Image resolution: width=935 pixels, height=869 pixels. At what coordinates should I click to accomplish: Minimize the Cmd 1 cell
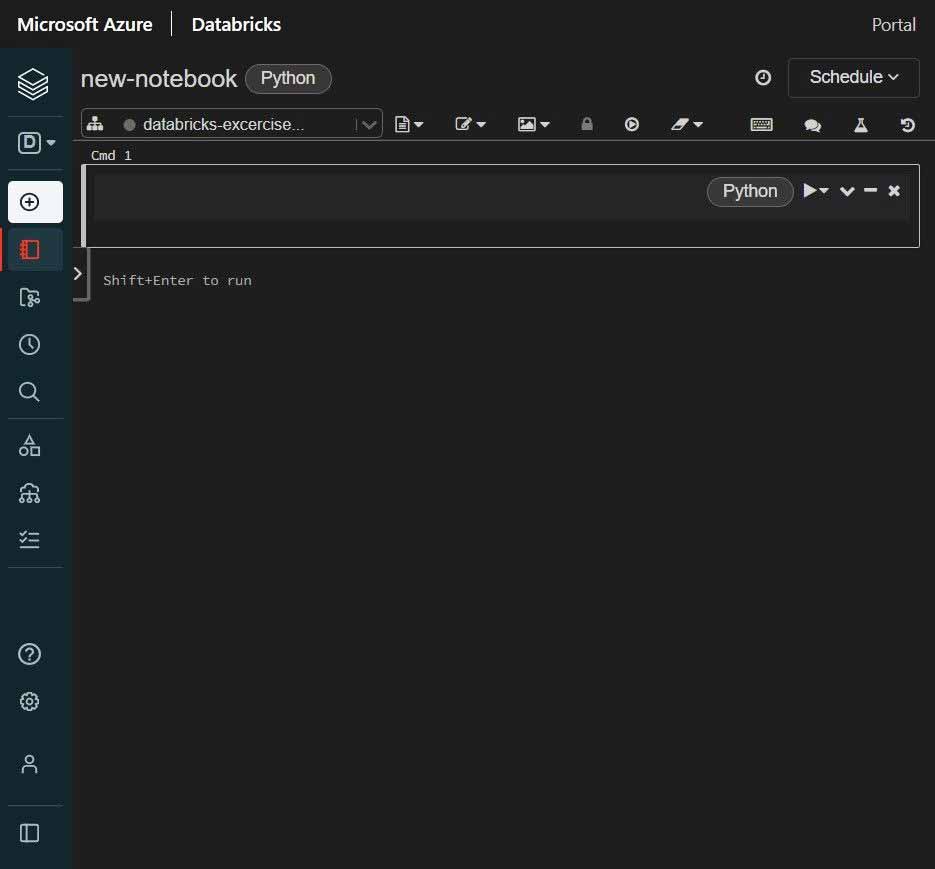(x=870, y=190)
